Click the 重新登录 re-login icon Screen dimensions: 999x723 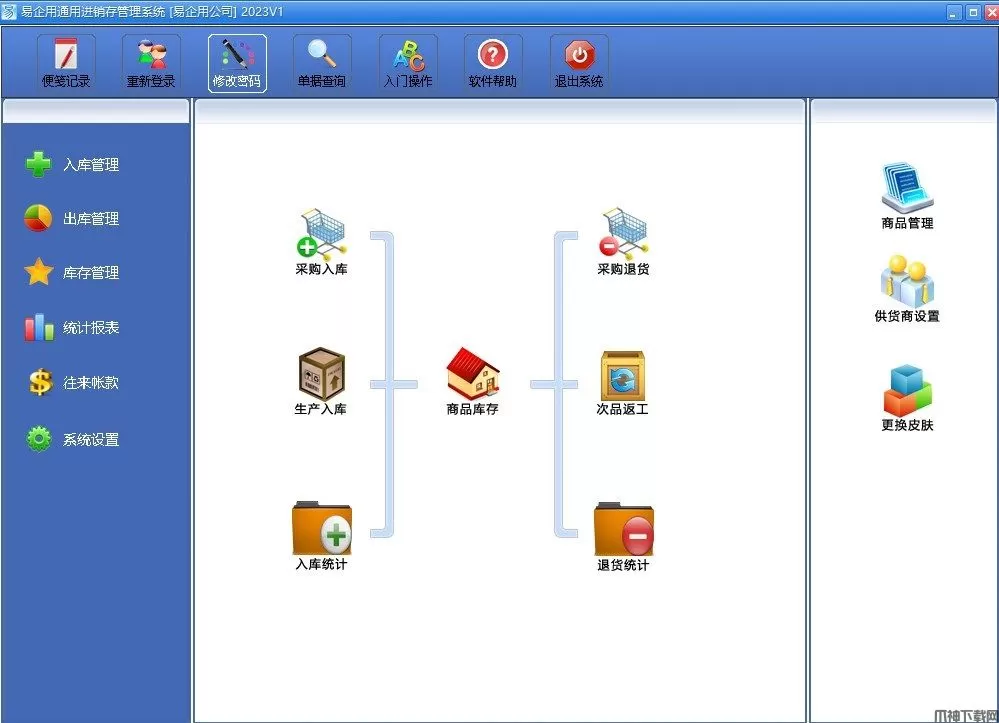coord(151,63)
